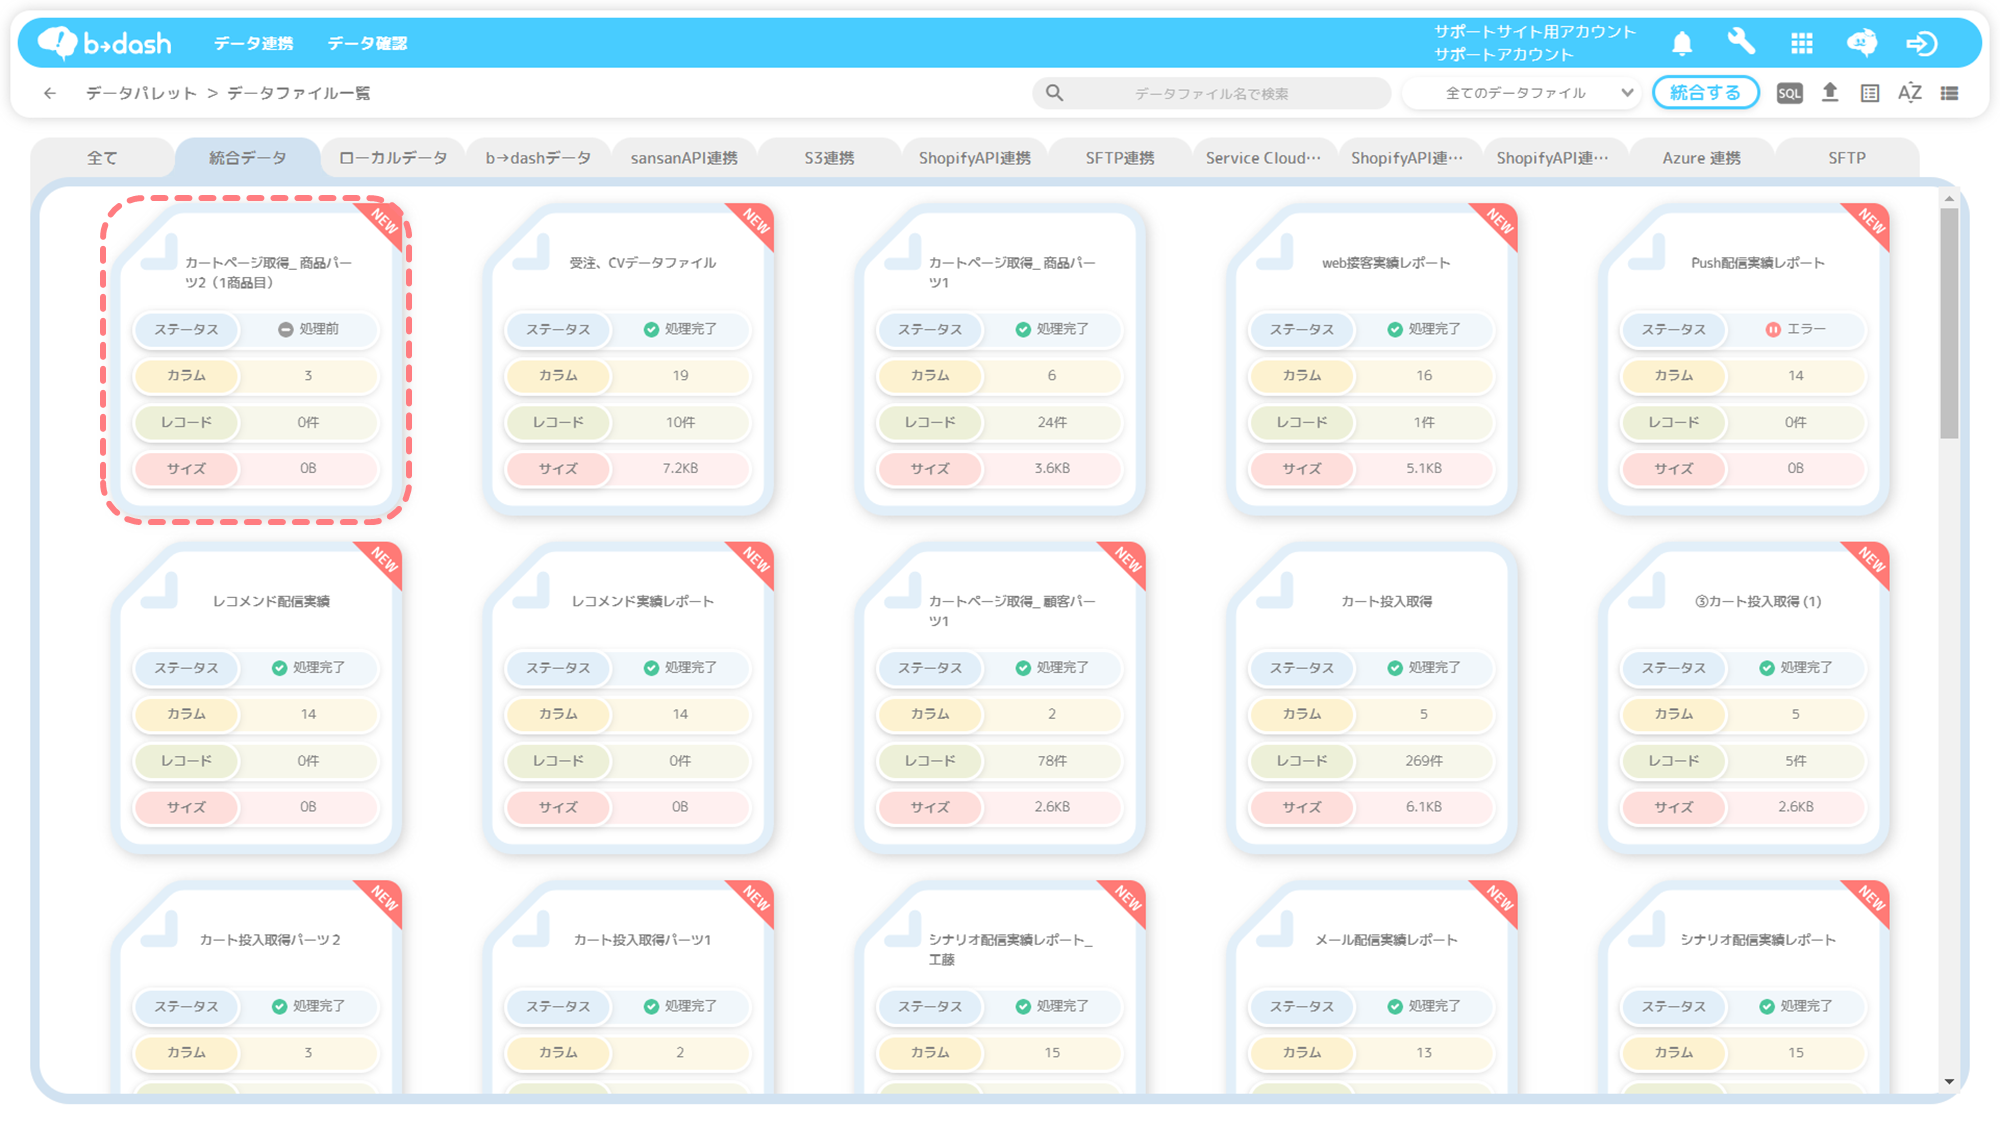Viewport: 2000px width, 1125px height.
Task: Switch to the SFTP連携 tab
Action: point(1120,158)
